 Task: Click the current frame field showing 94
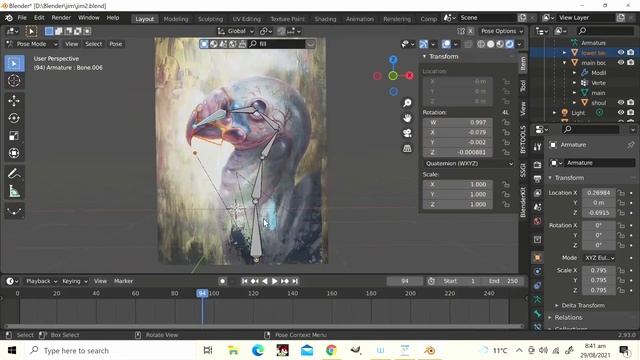point(404,281)
